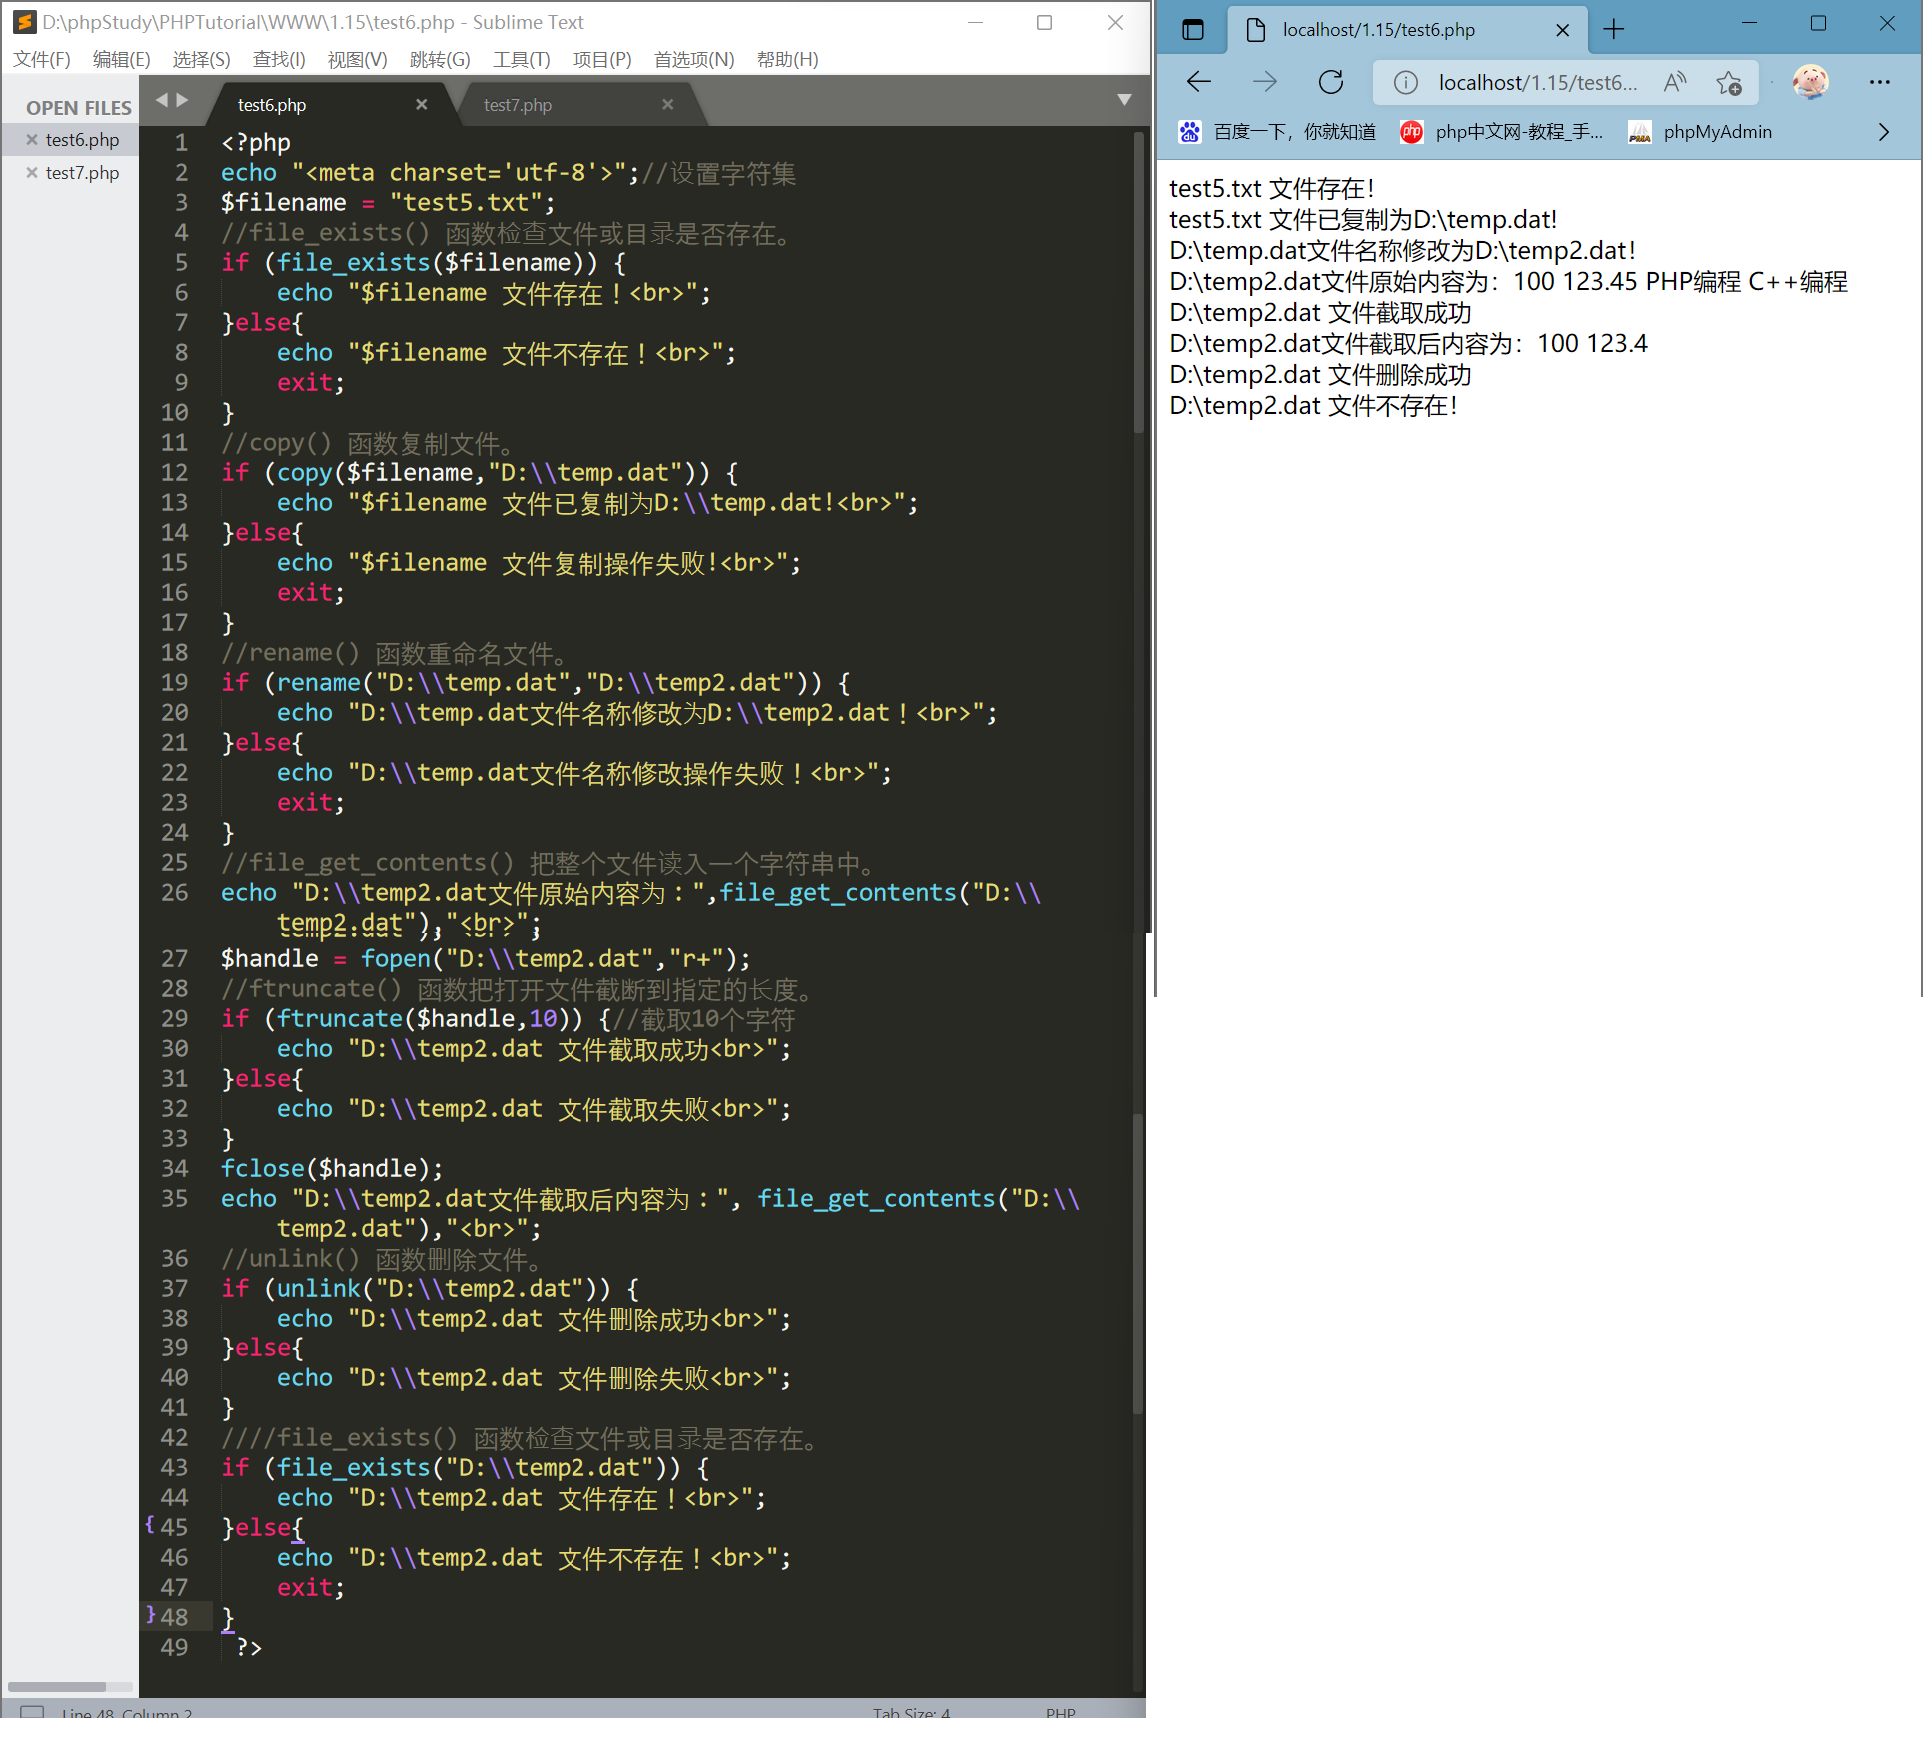Viewport: 1926px width, 1744px height.
Task: Expand more bookmarks chevron
Action: (x=1883, y=132)
